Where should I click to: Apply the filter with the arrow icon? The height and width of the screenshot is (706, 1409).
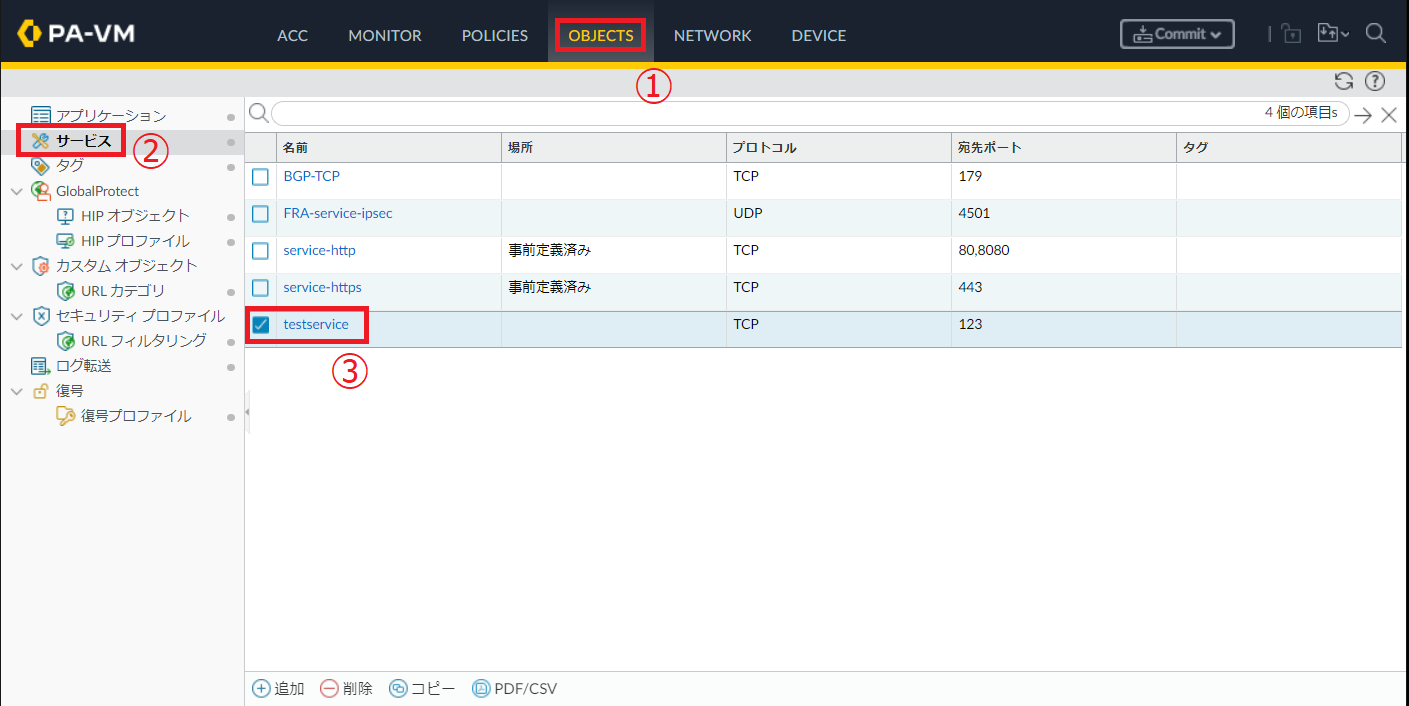coord(1363,114)
